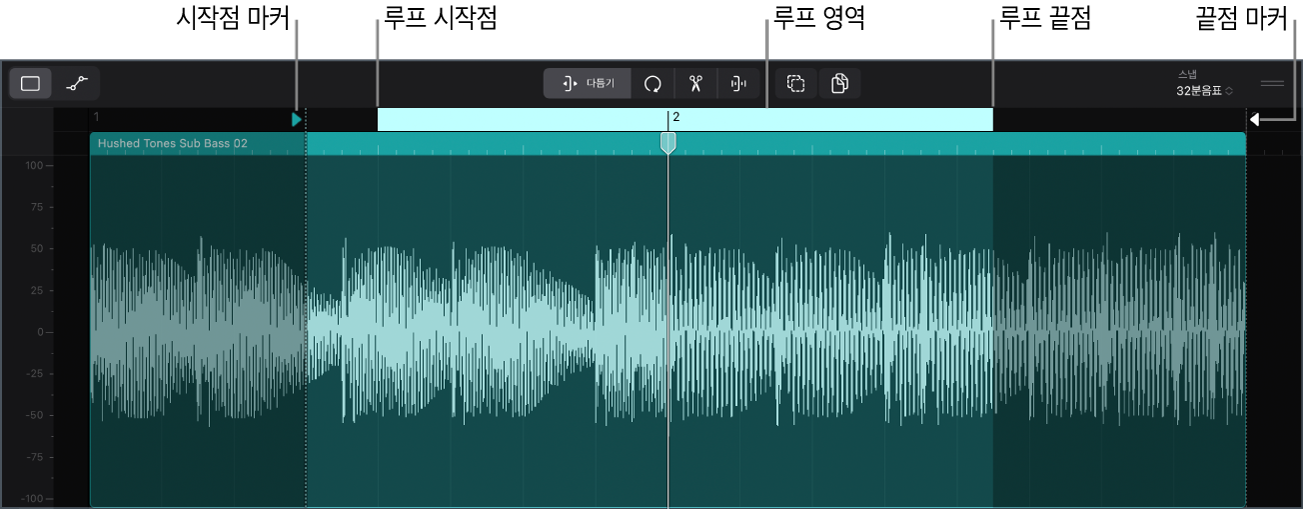The height and width of the screenshot is (511, 1303).
Task: Switch to the automation curve view
Action: pyautogui.click(x=76, y=84)
